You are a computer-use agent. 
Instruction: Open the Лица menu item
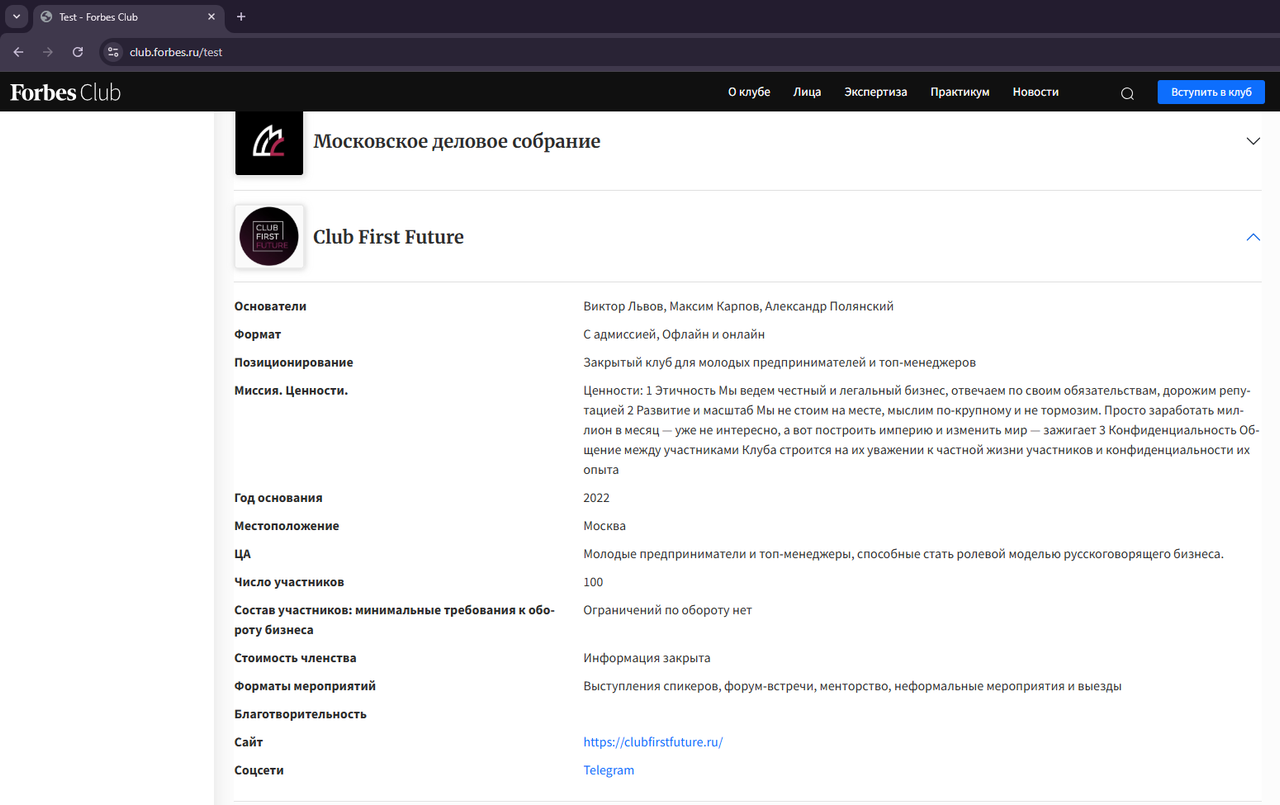click(807, 92)
